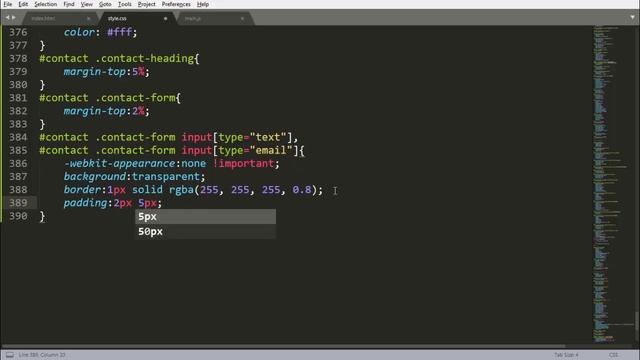The height and width of the screenshot is (360, 640).
Task: Click the 'background:transparent;' declaration
Action: pos(134,177)
